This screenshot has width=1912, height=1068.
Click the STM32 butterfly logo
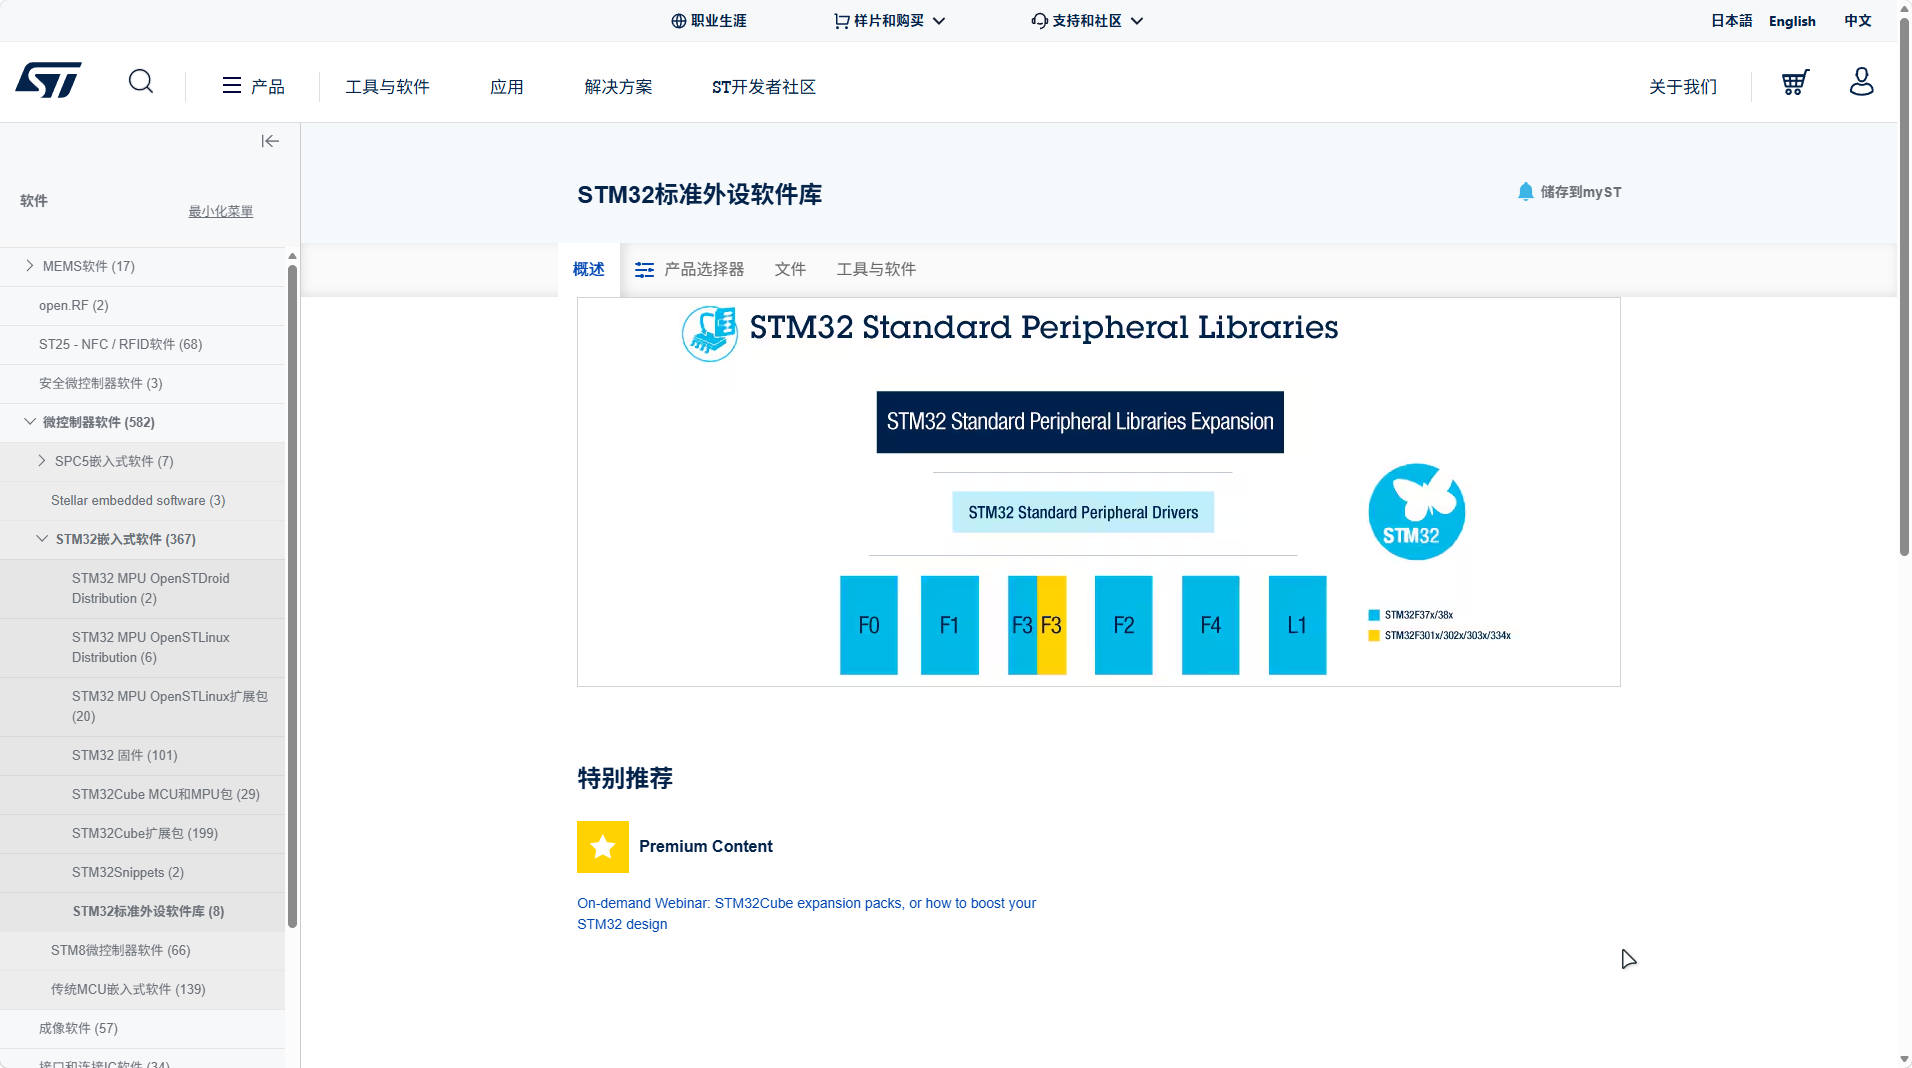1416,512
